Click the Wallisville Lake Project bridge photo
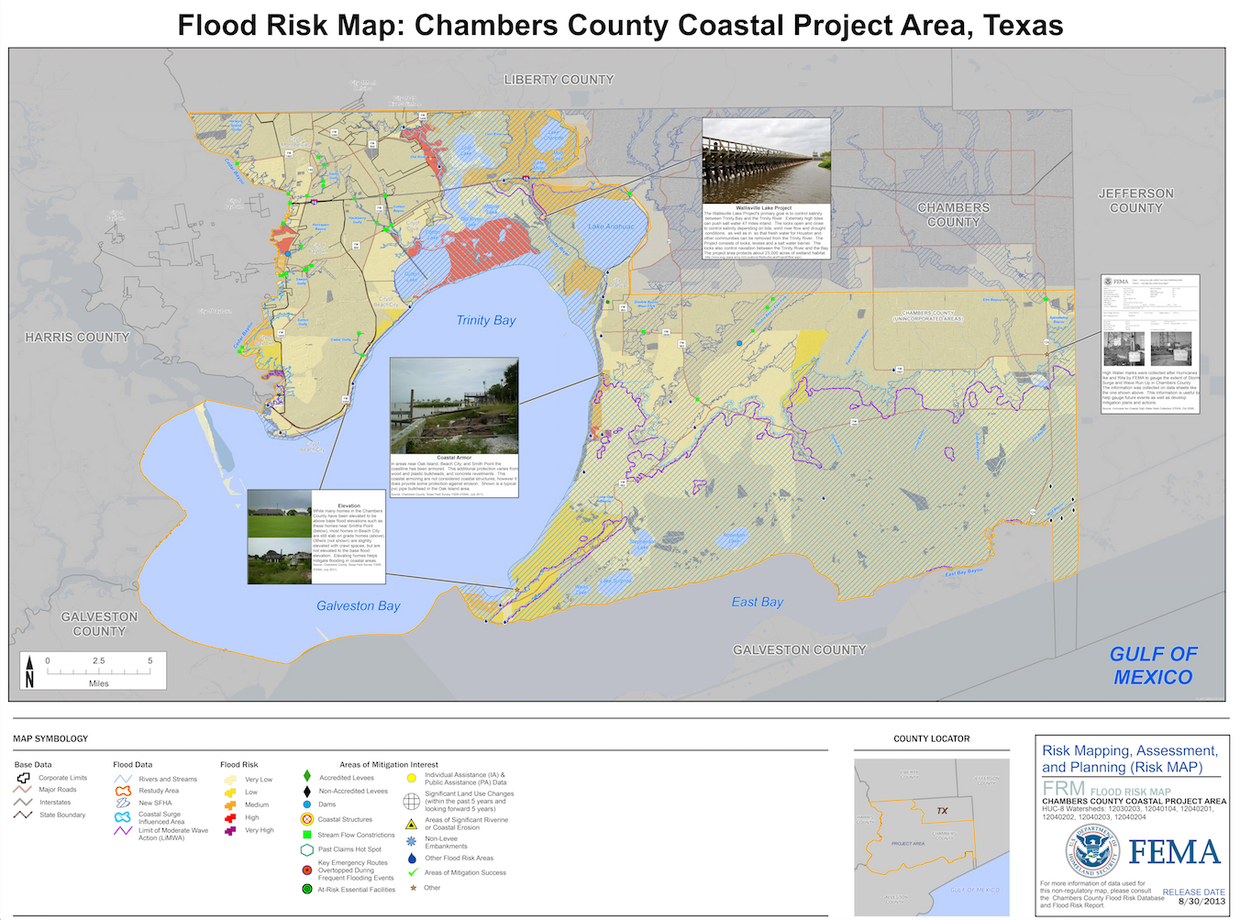This screenshot has width=1240, height=920. click(x=766, y=160)
